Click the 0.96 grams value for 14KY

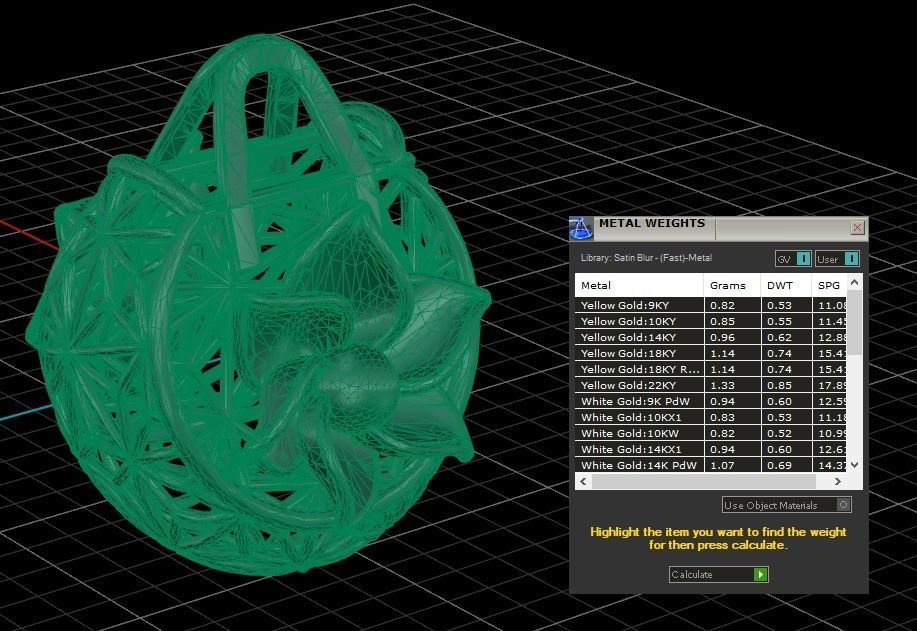[x=722, y=337]
